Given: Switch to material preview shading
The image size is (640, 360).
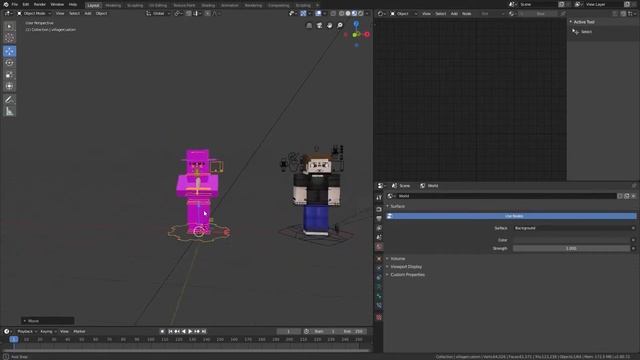Looking at the screenshot, I should 354,13.
